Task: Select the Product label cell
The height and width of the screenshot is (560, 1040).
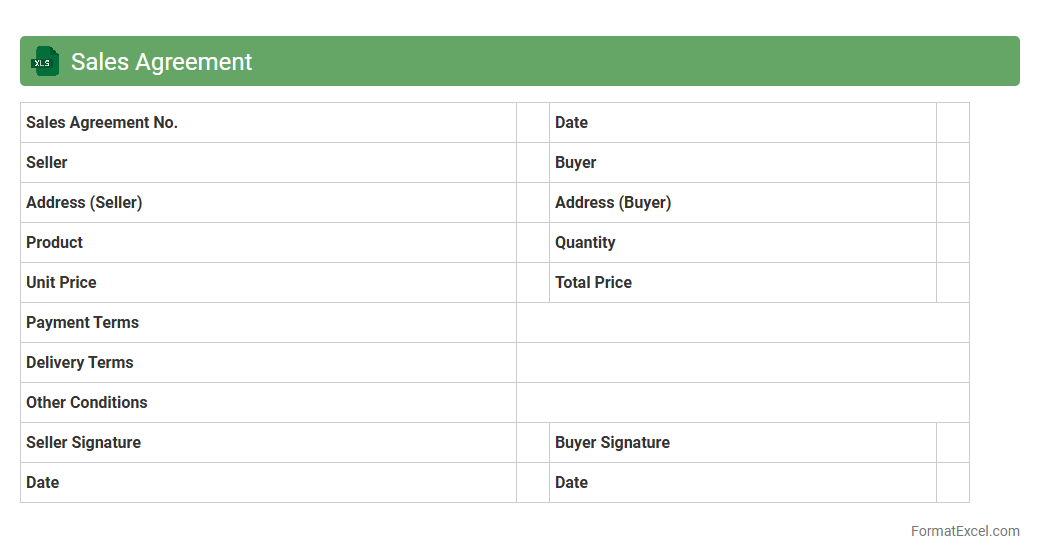Action: pyautogui.click(x=55, y=242)
